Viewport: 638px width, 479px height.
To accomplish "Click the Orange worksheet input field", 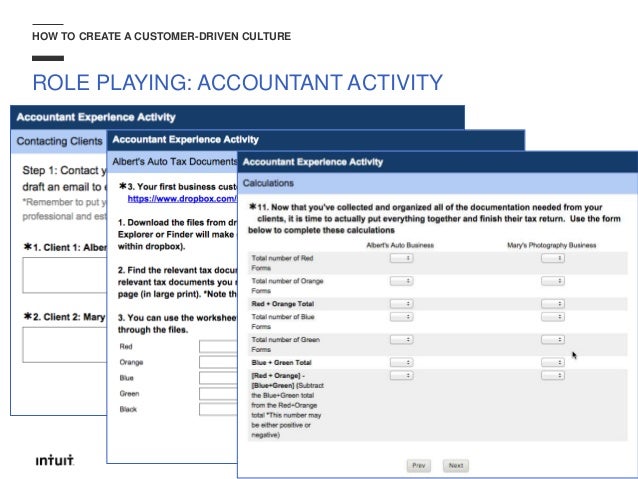I will [218, 362].
